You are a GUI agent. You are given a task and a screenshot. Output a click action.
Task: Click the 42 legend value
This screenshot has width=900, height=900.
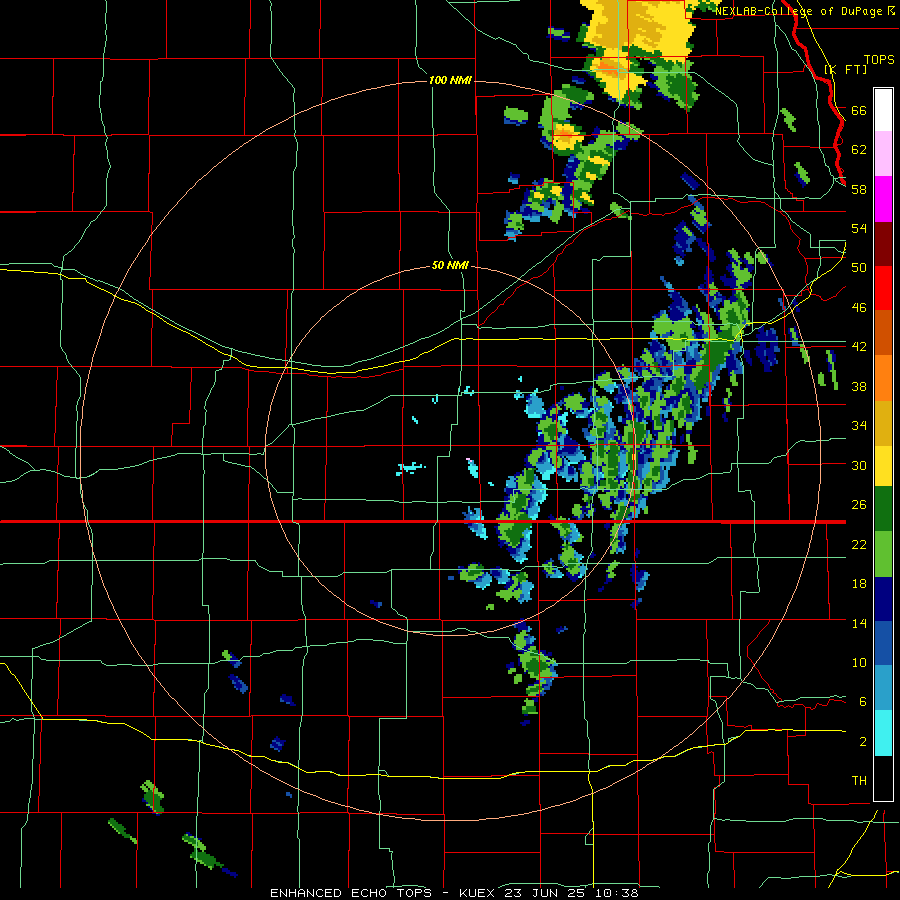coord(859,346)
